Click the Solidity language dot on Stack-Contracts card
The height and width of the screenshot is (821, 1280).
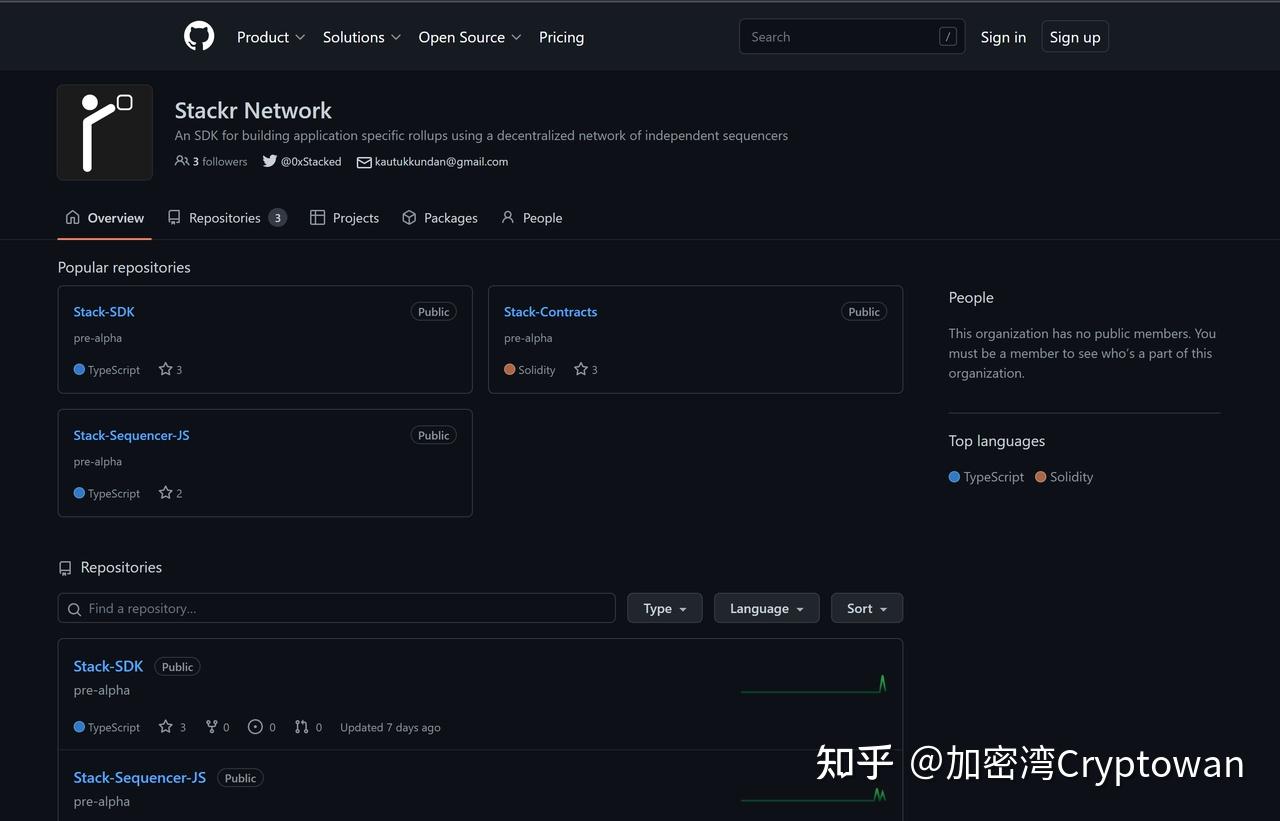pyautogui.click(x=510, y=370)
